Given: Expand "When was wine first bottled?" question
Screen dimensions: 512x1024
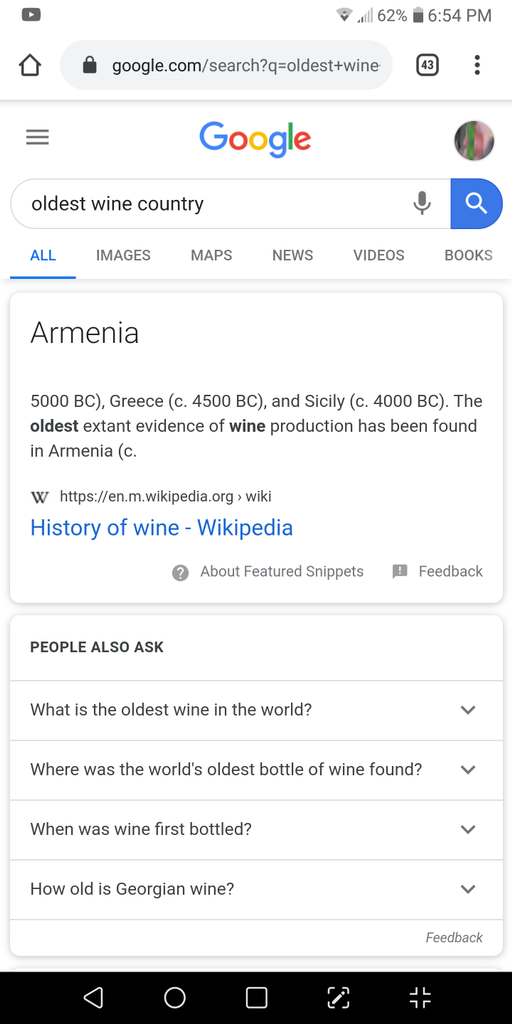Looking at the screenshot, I should pyautogui.click(x=256, y=830).
